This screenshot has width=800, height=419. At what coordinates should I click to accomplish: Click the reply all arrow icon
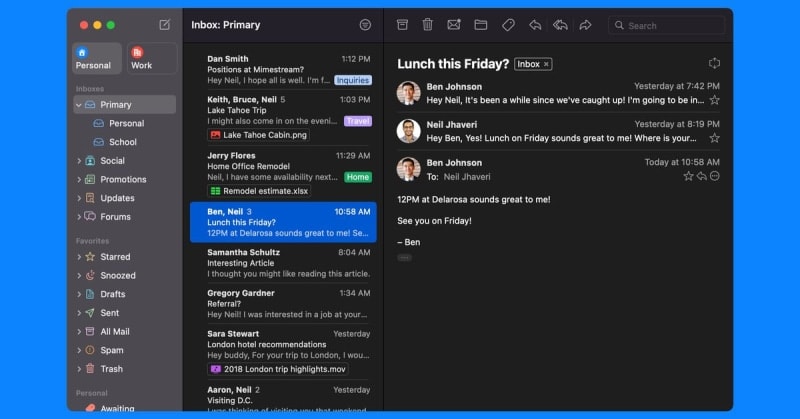(560, 25)
